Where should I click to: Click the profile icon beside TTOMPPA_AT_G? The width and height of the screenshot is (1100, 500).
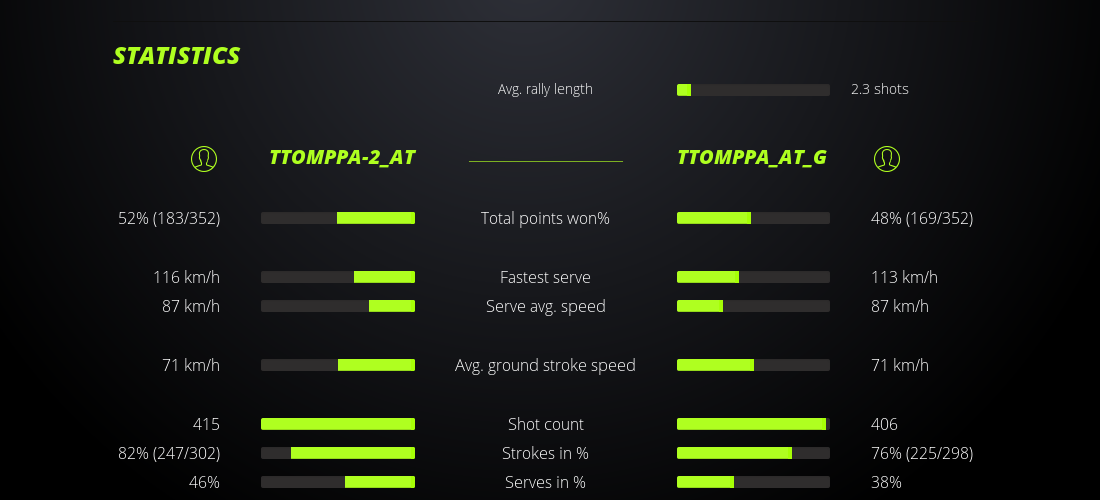point(887,158)
